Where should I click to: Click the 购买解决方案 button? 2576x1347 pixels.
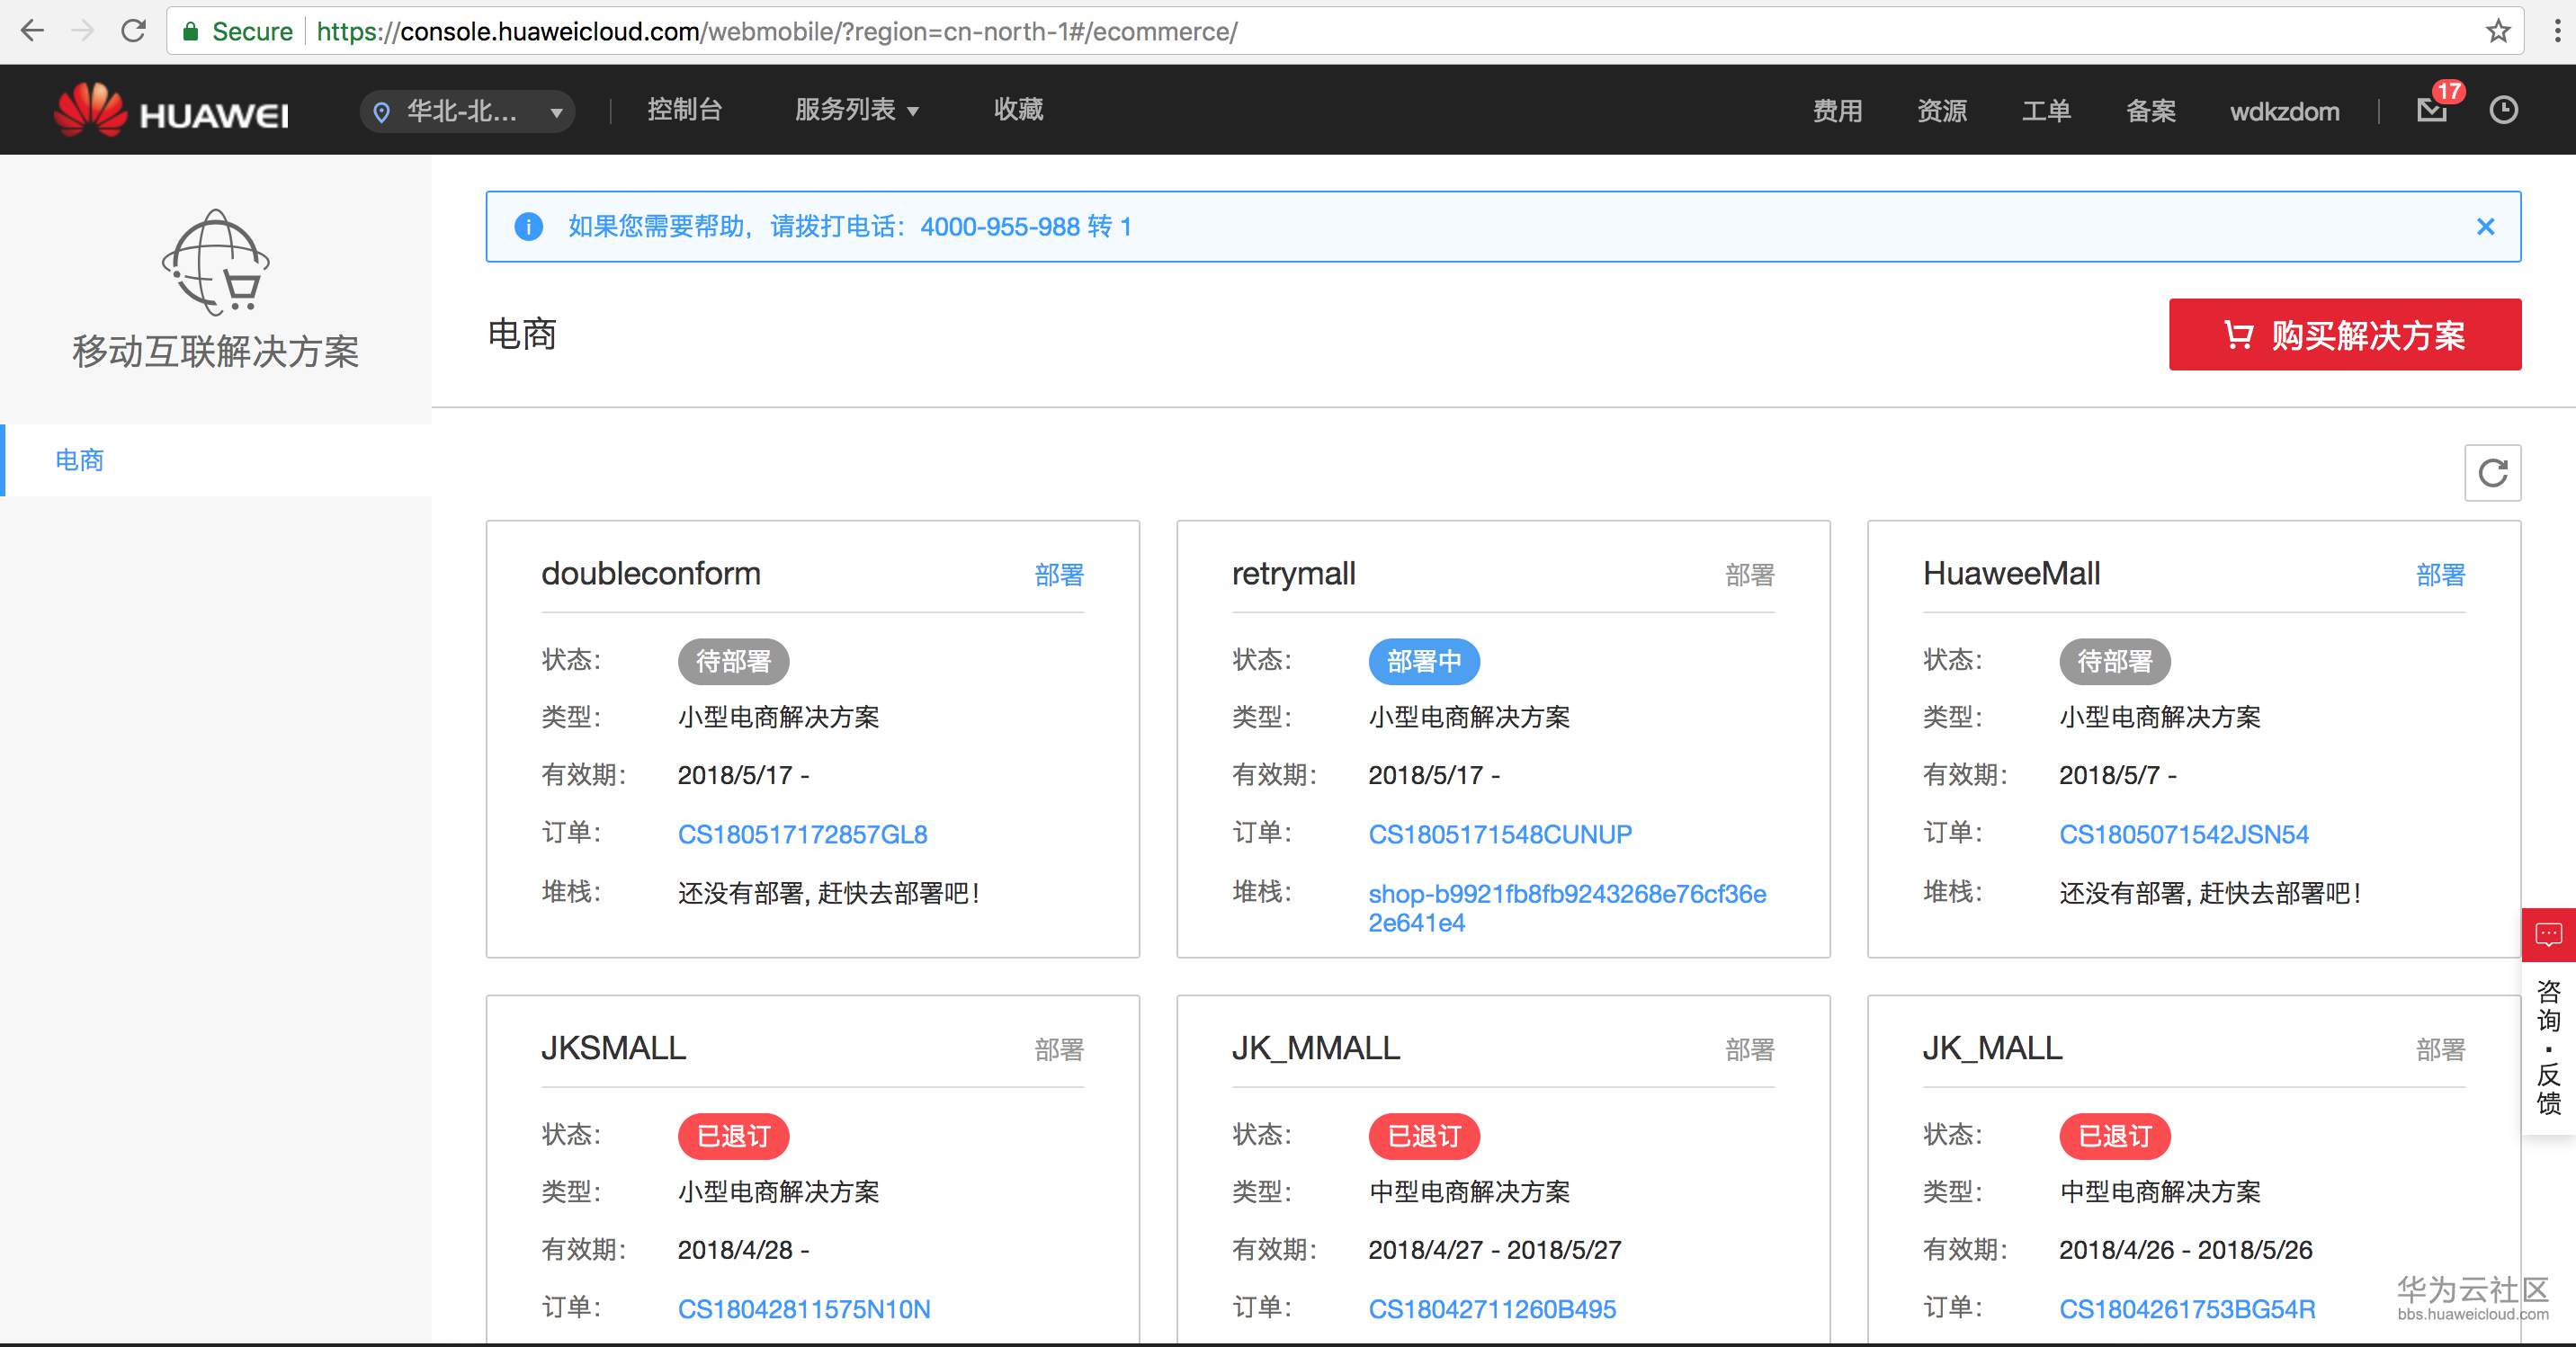tap(2344, 335)
